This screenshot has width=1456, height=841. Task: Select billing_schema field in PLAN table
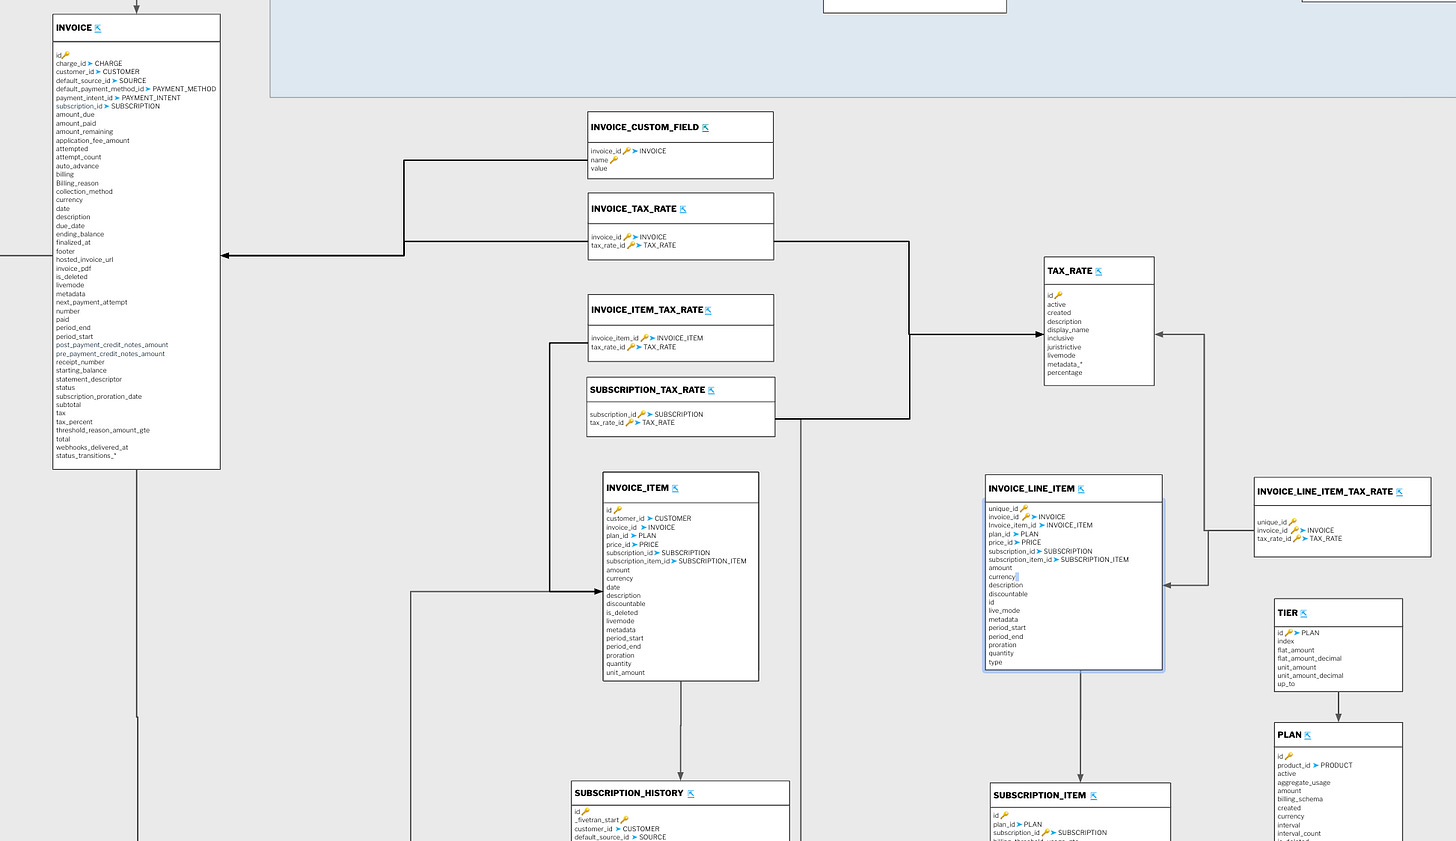click(x=1300, y=799)
